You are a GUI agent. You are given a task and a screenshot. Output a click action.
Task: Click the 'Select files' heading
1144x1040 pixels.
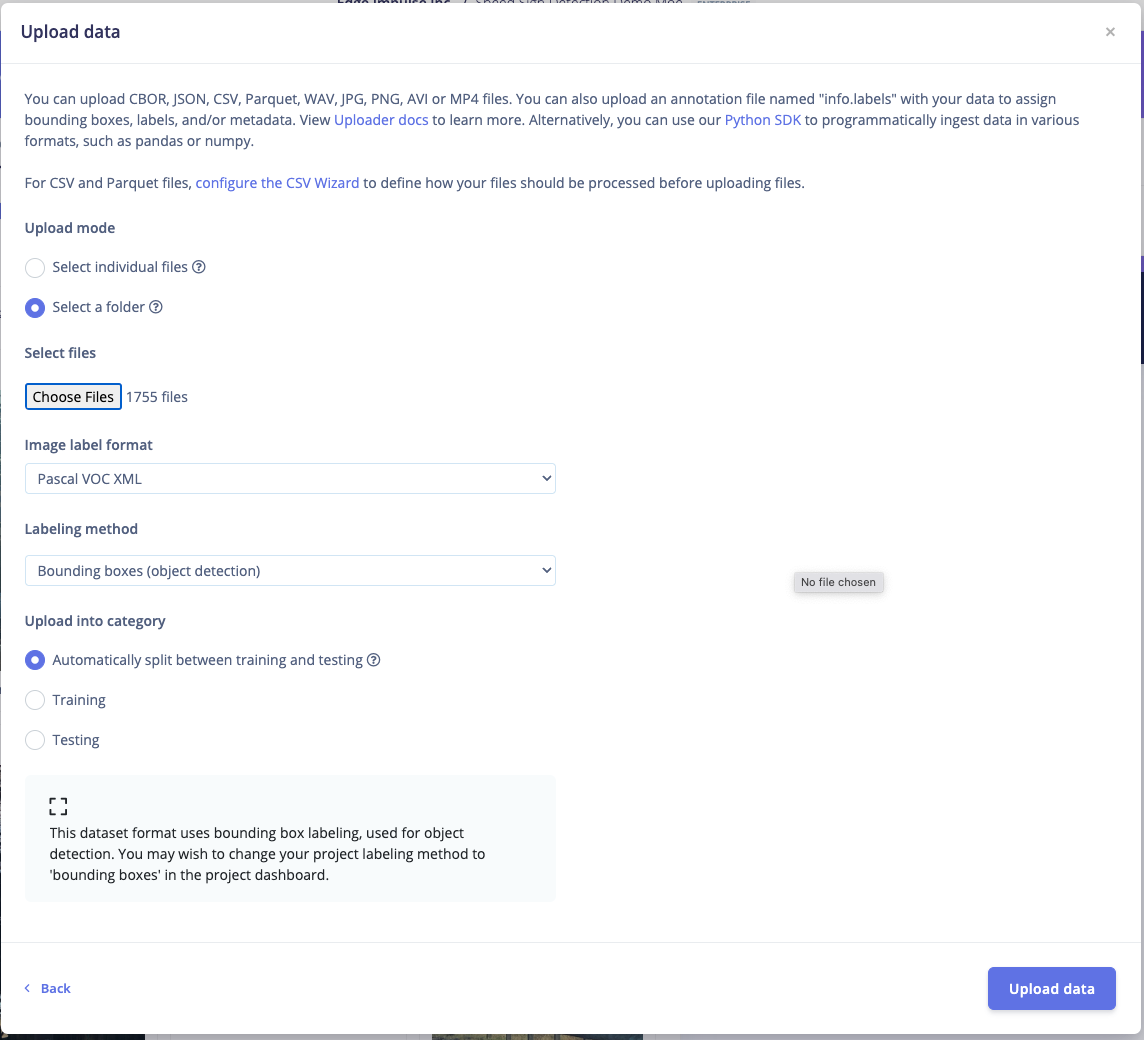coord(61,353)
